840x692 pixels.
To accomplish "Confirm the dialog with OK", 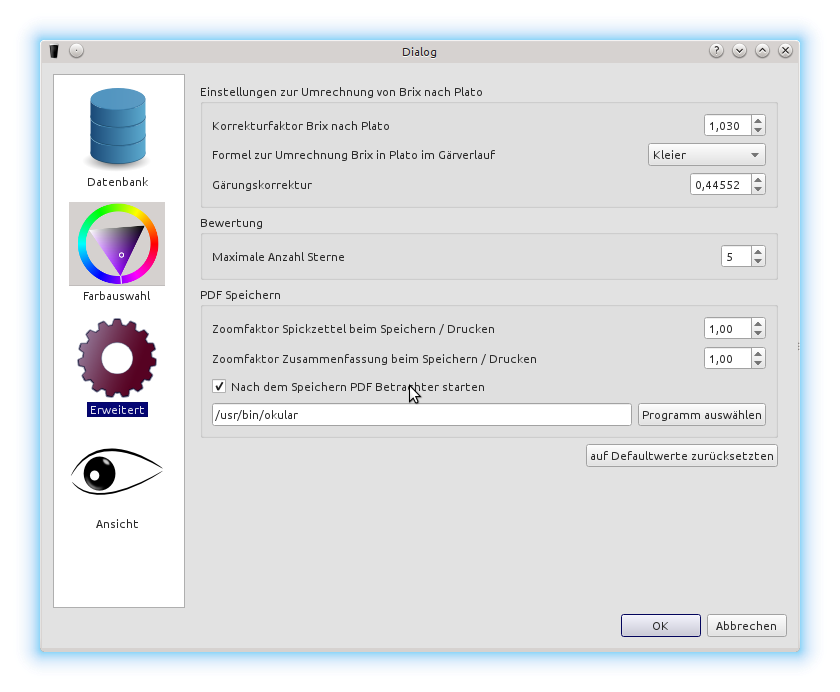I will 660,626.
